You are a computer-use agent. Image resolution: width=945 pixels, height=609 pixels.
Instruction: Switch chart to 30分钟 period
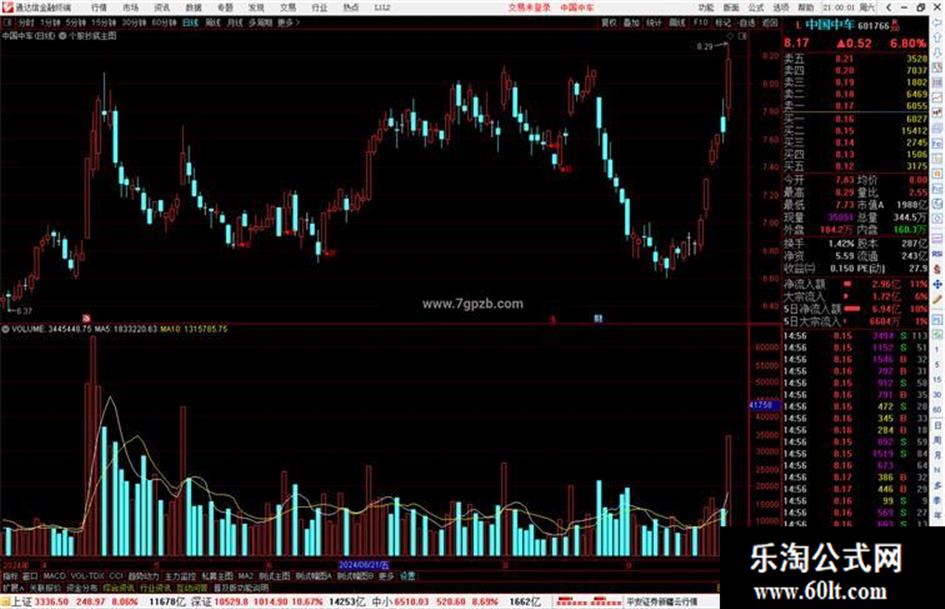point(134,22)
